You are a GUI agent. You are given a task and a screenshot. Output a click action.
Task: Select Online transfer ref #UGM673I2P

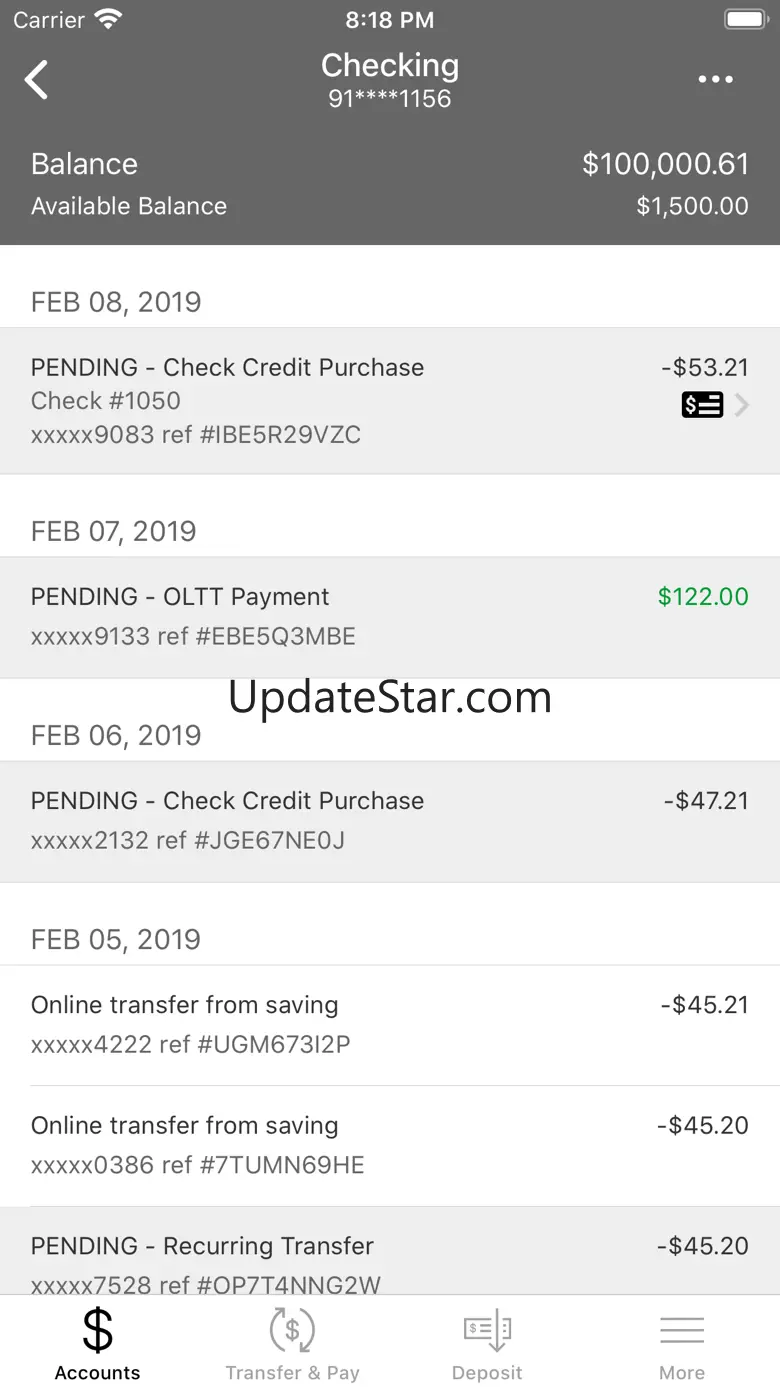[390, 1025]
